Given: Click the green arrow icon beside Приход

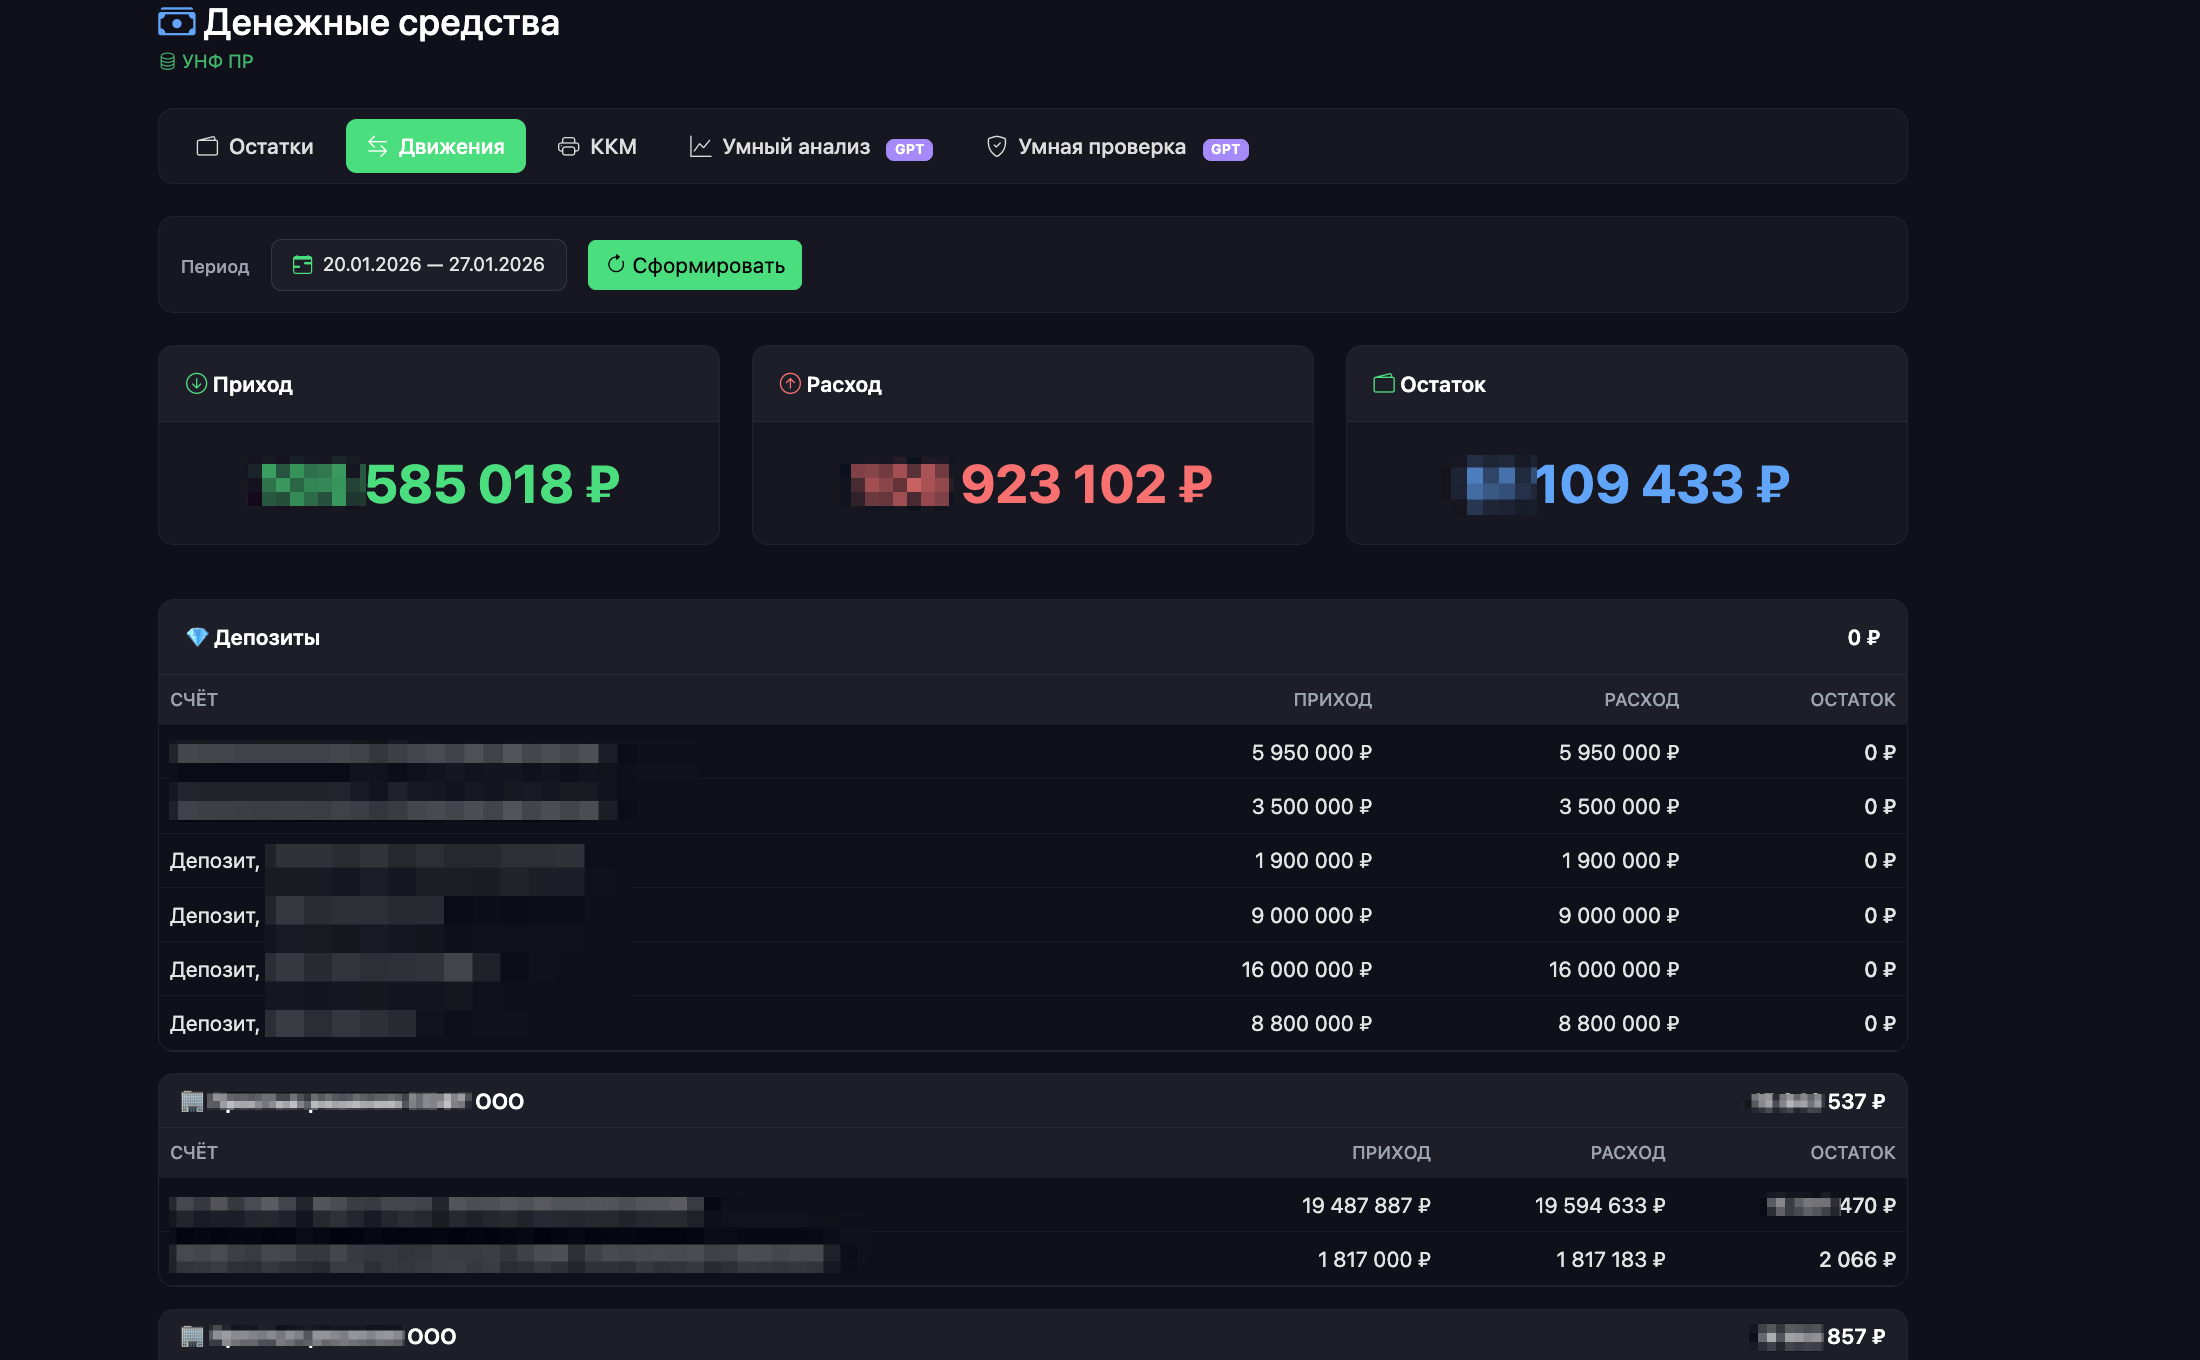Looking at the screenshot, I should 196,384.
